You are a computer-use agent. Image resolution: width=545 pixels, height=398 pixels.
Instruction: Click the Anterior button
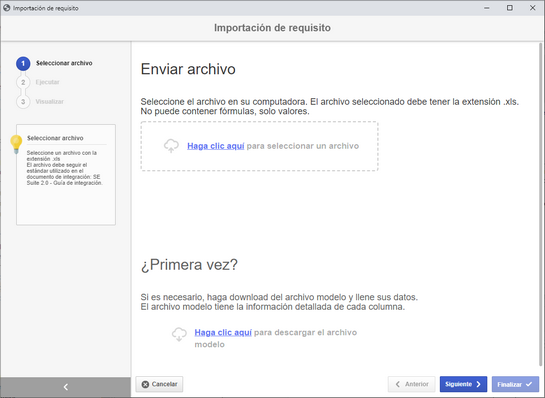(x=412, y=384)
